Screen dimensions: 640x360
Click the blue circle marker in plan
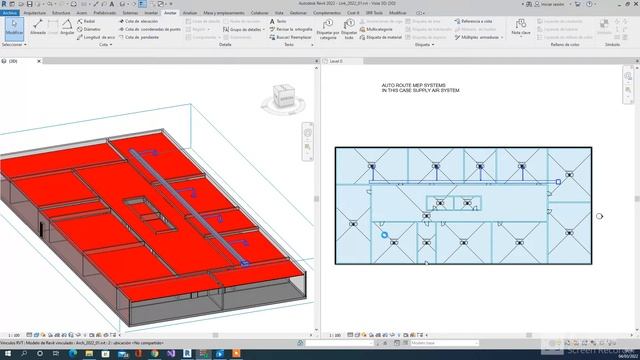(384, 235)
